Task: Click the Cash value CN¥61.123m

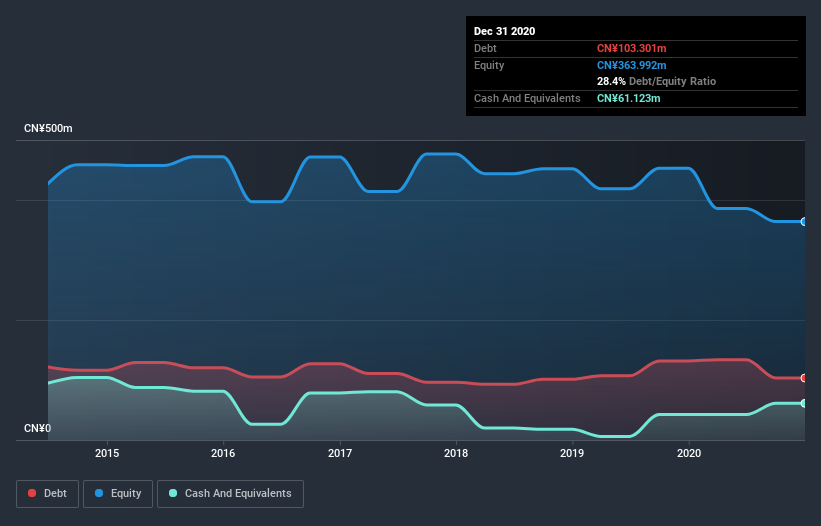Action: point(628,98)
